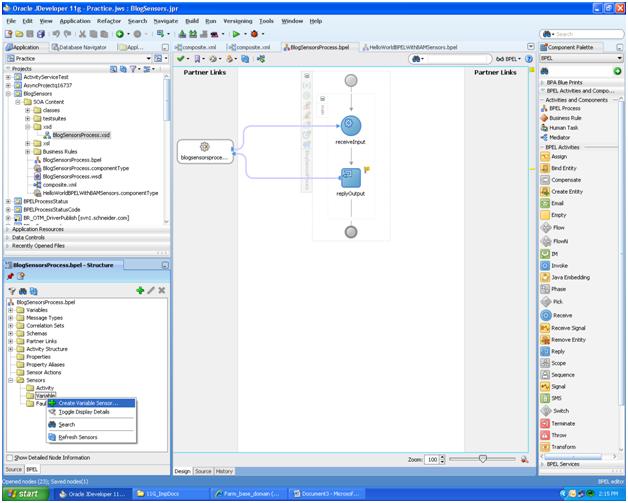
Task: Open the Farm_base_domain taskbar button
Action: click(248, 494)
